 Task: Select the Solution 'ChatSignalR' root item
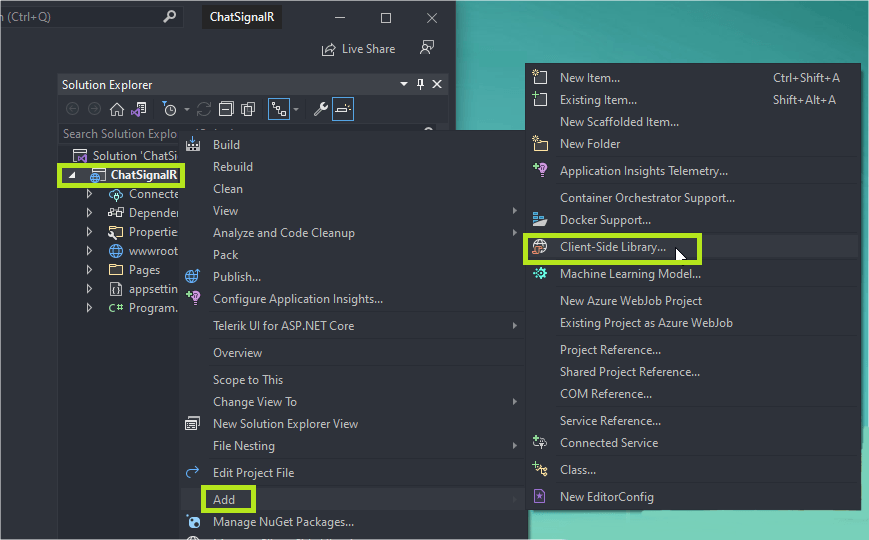coord(125,156)
